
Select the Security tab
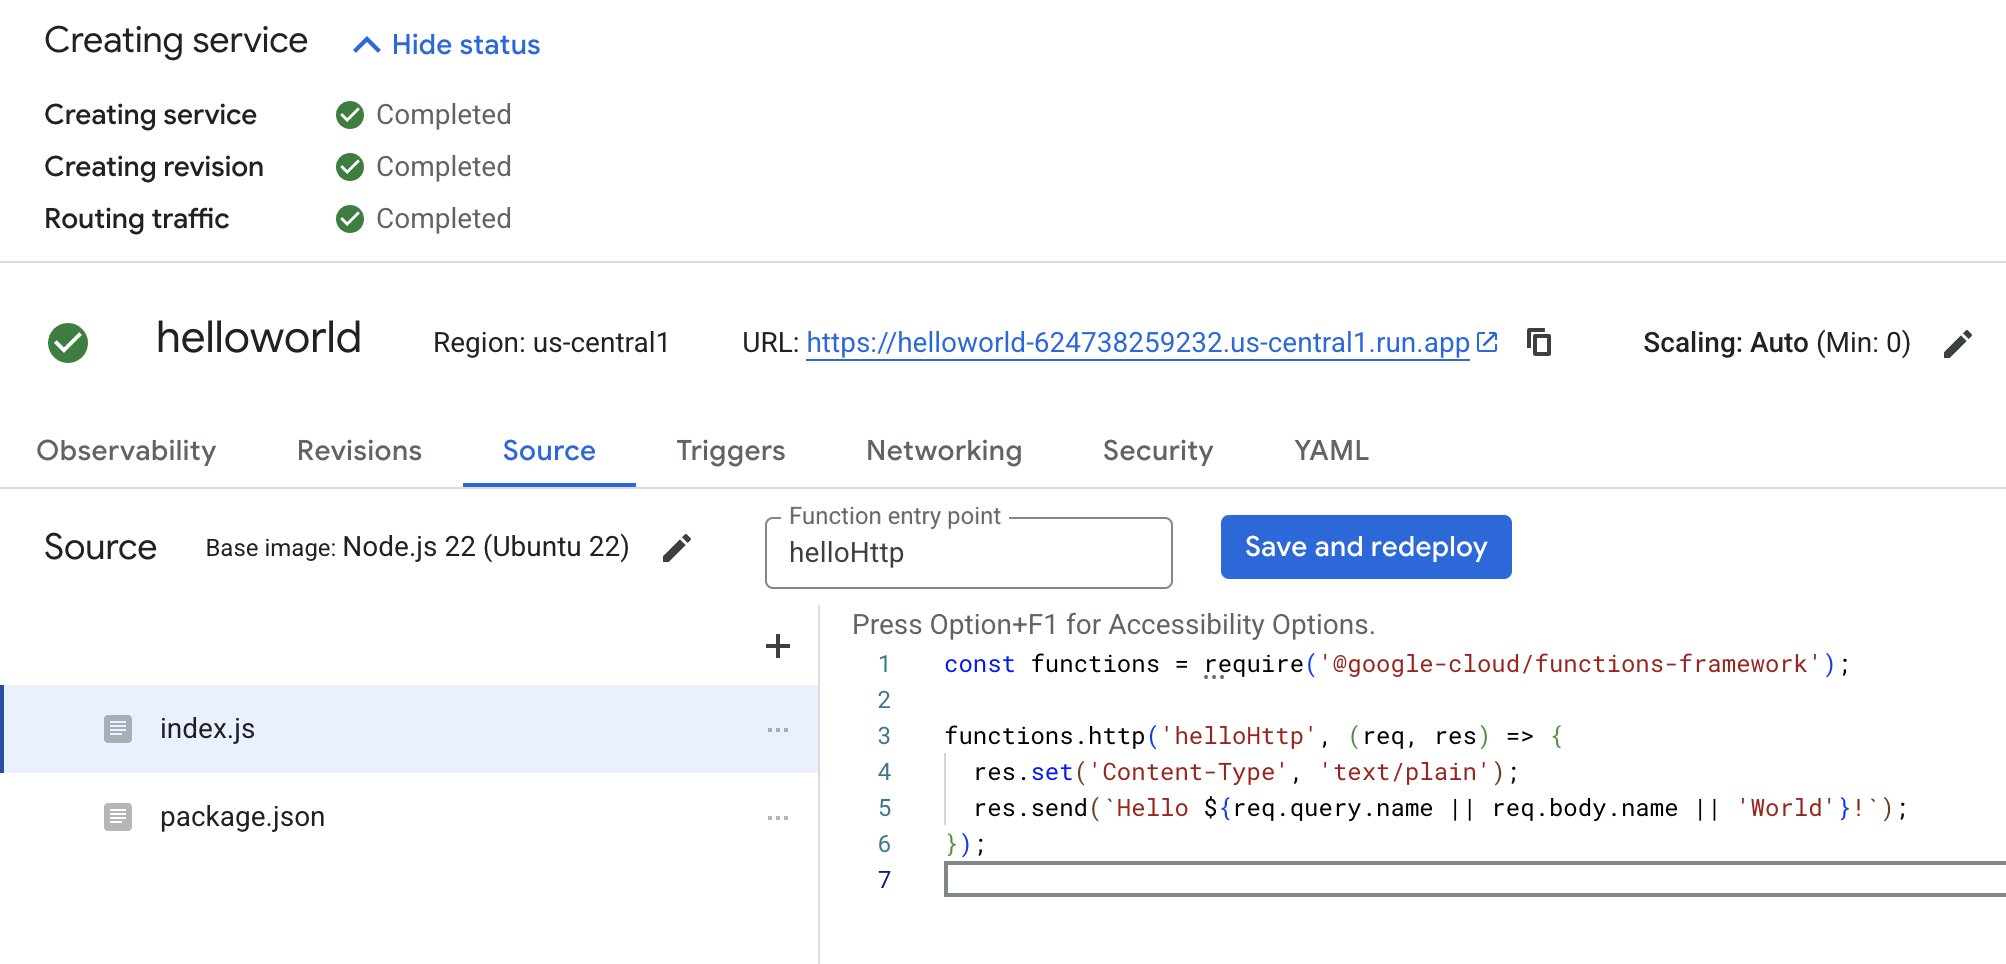[1157, 451]
